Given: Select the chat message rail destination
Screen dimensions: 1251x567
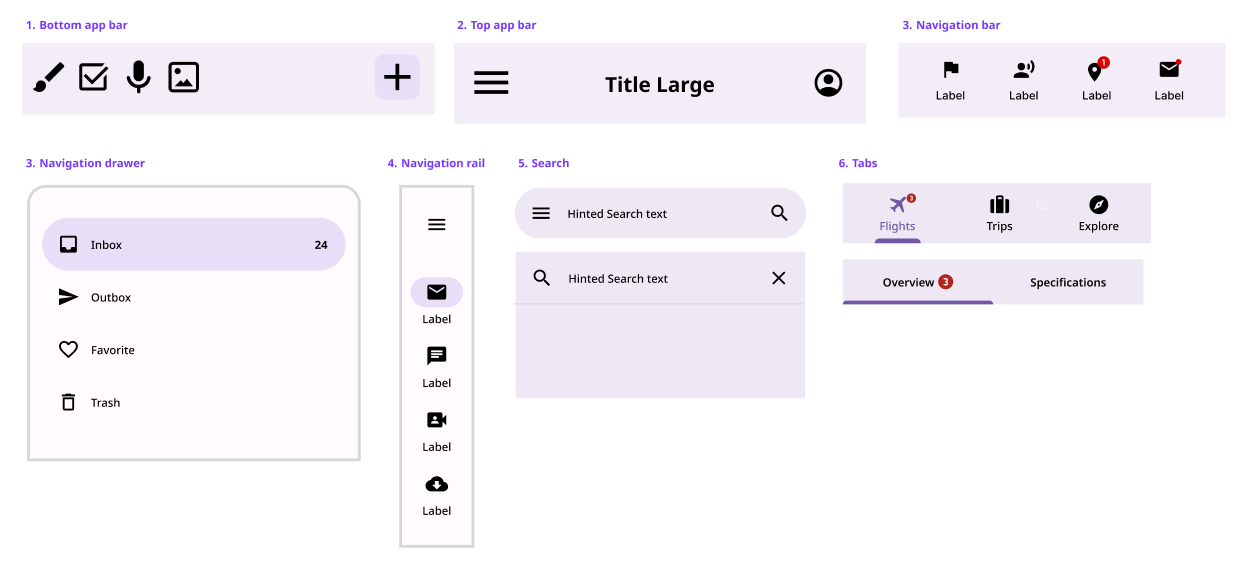Looking at the screenshot, I should pos(437,366).
